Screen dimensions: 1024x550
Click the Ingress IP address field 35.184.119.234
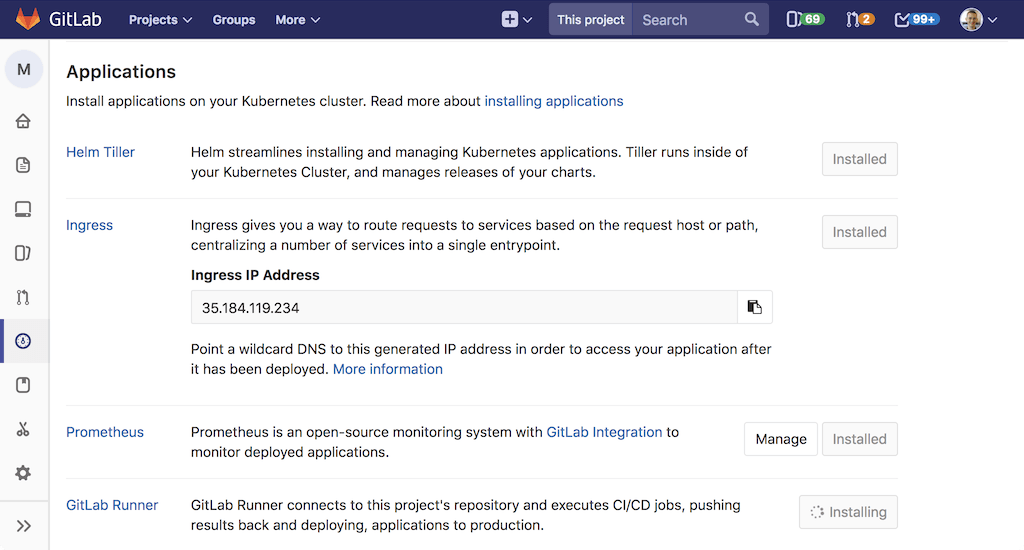coord(464,307)
